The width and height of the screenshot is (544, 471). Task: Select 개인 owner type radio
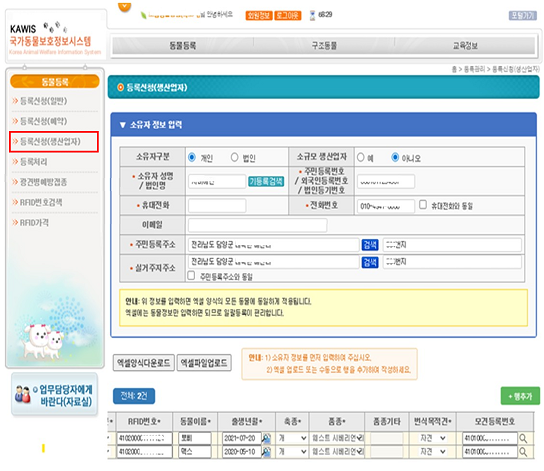pyautogui.click(x=192, y=157)
